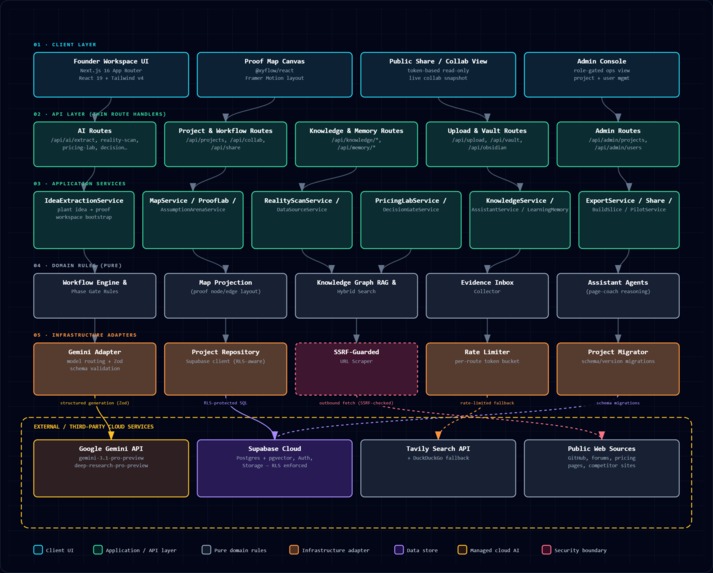Click the Client UI legend swatch

pyautogui.click(x=38, y=550)
